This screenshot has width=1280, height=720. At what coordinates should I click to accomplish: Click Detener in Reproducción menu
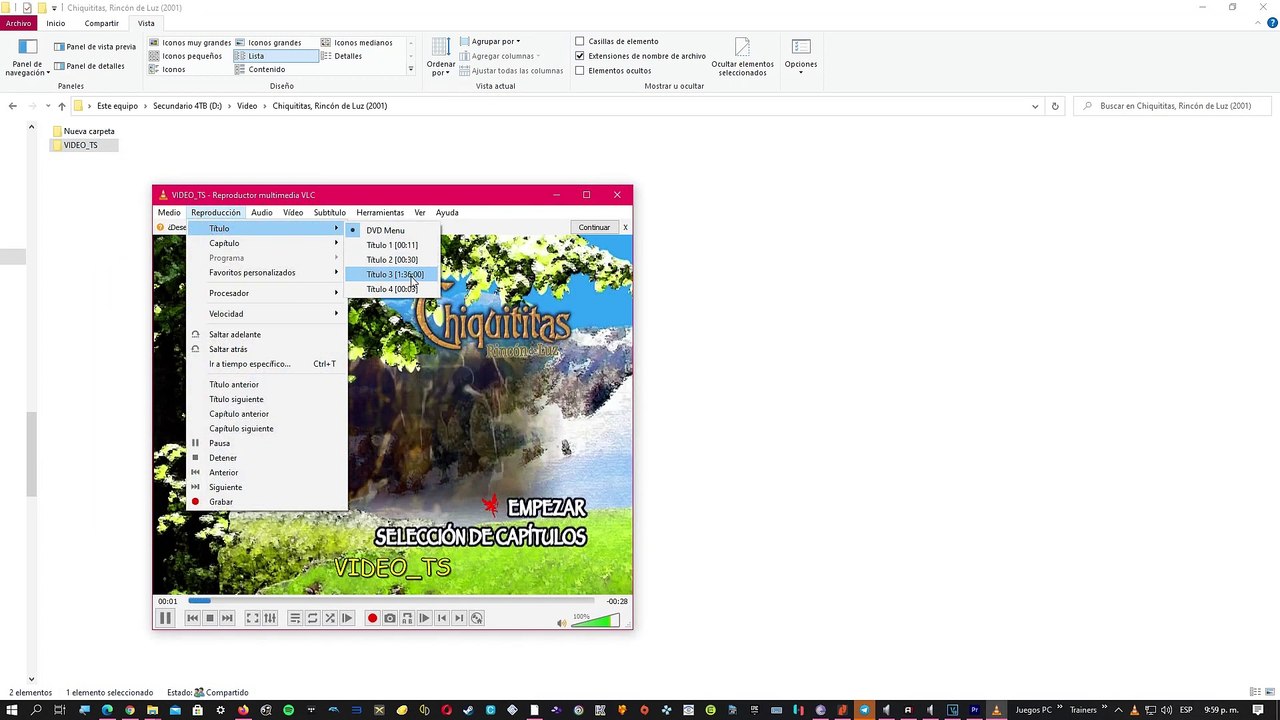point(267,458)
